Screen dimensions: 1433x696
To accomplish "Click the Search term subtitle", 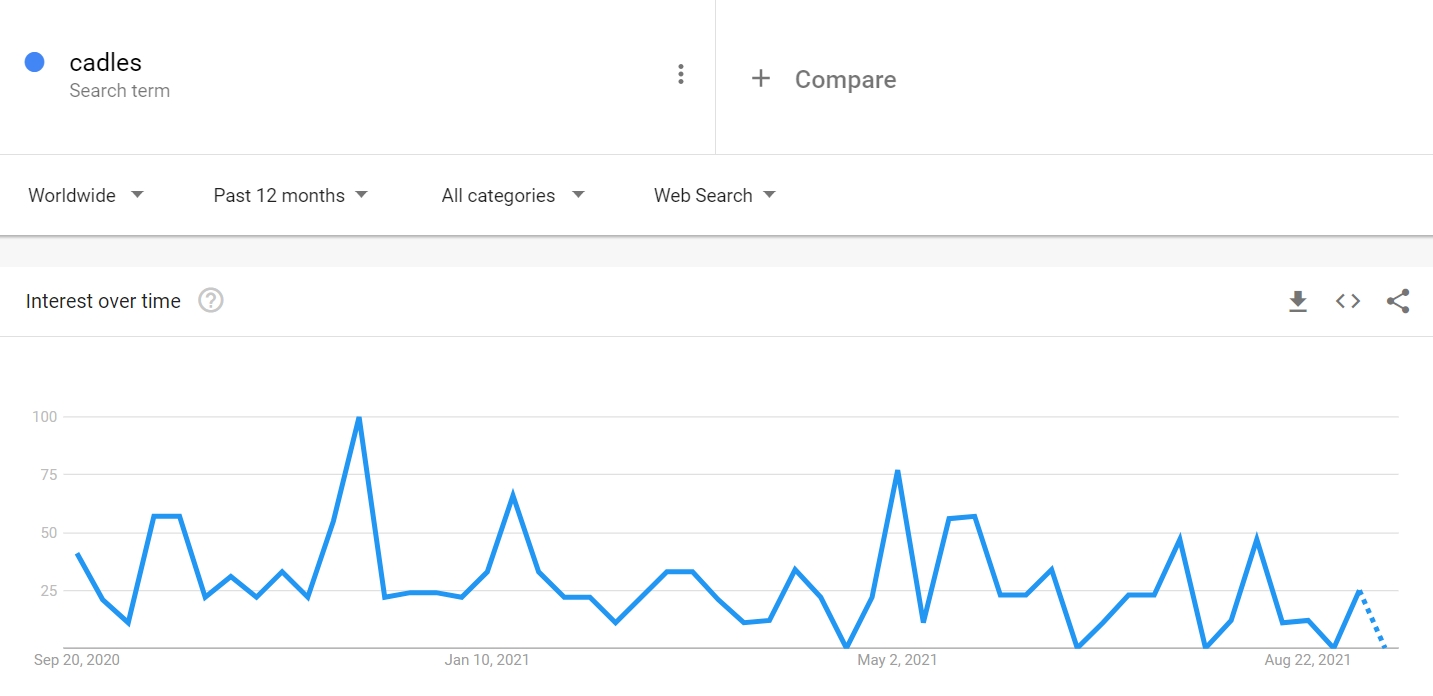I will pos(120,90).
